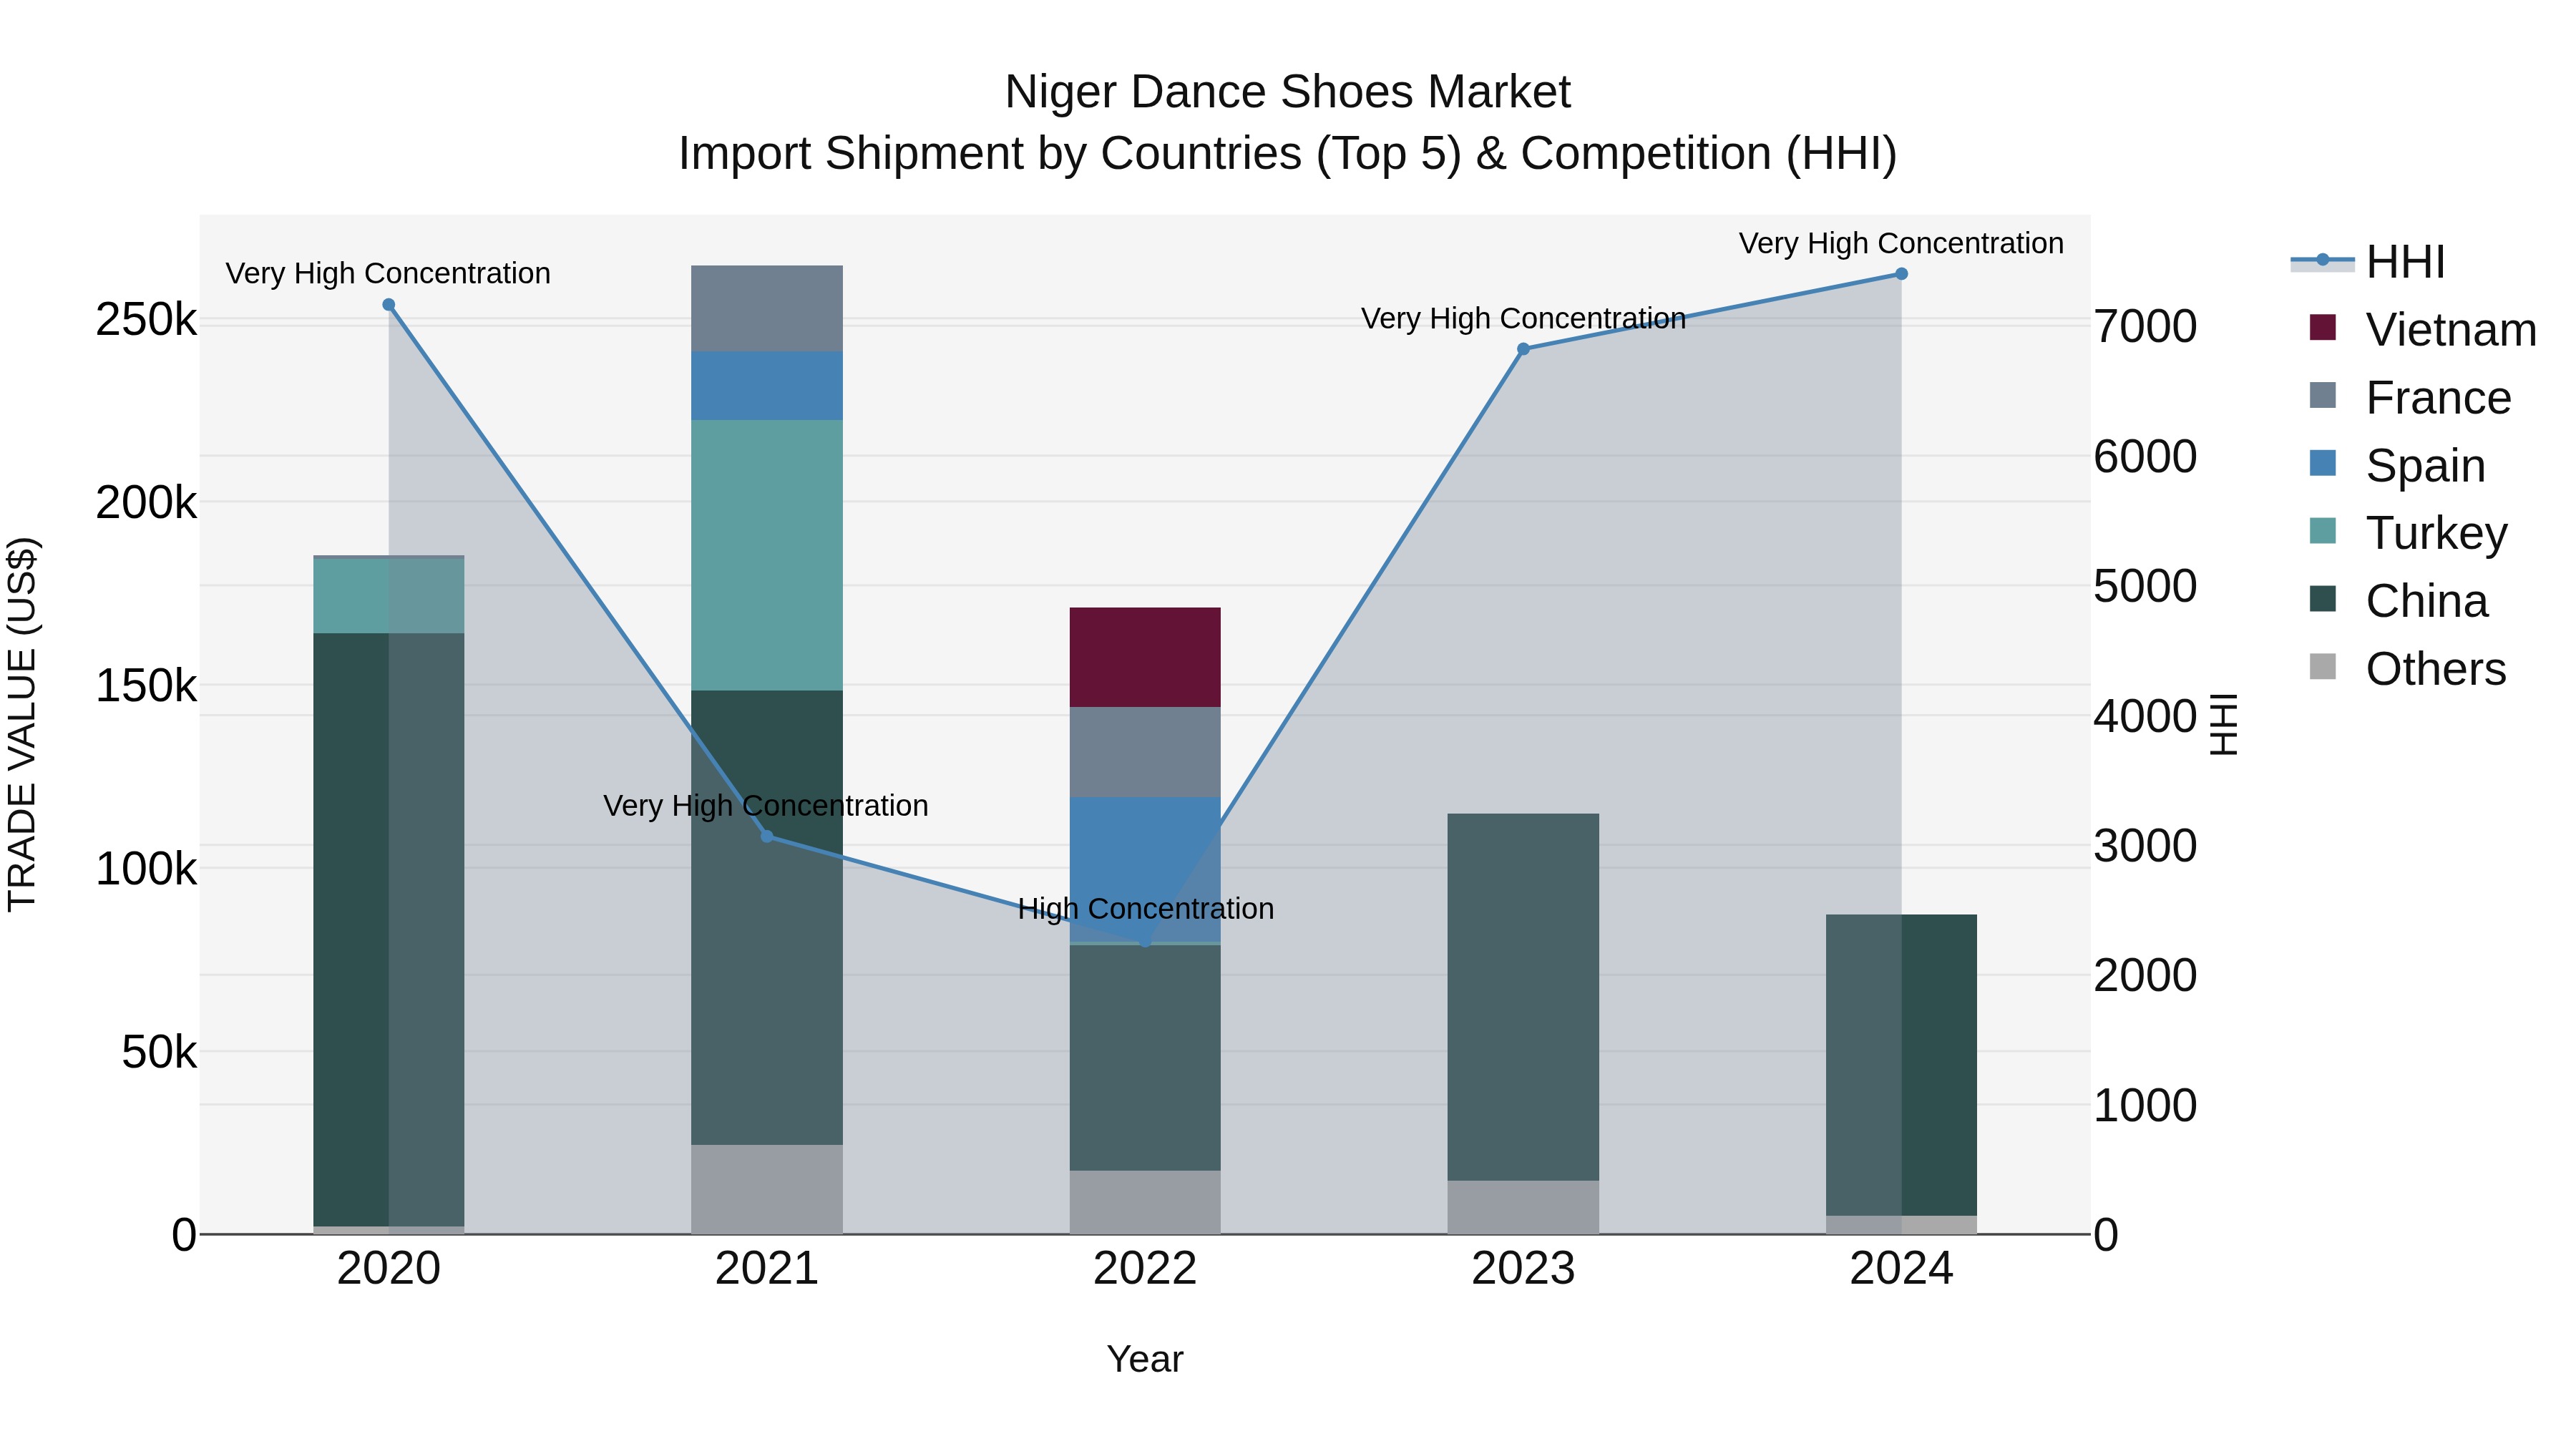Click the Spain segment of the 2021 bar
Viewport: 2576px width, 1449px height.
(x=767, y=386)
